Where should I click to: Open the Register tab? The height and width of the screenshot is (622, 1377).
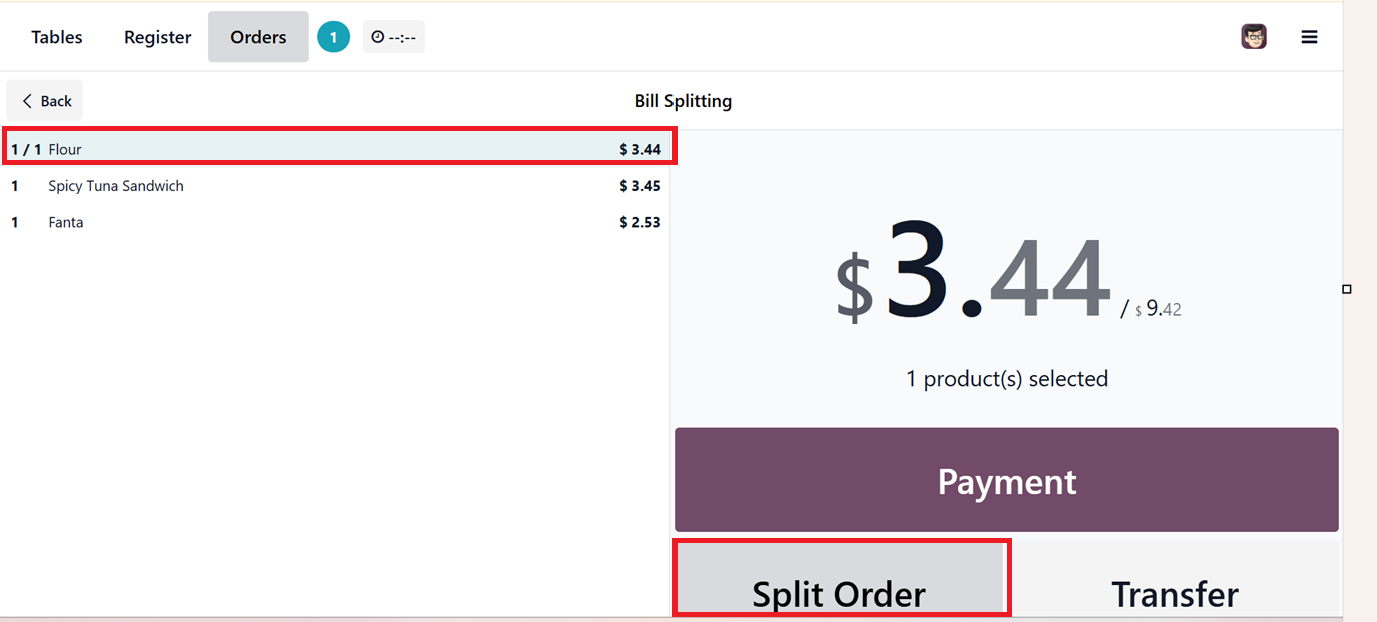pos(157,37)
